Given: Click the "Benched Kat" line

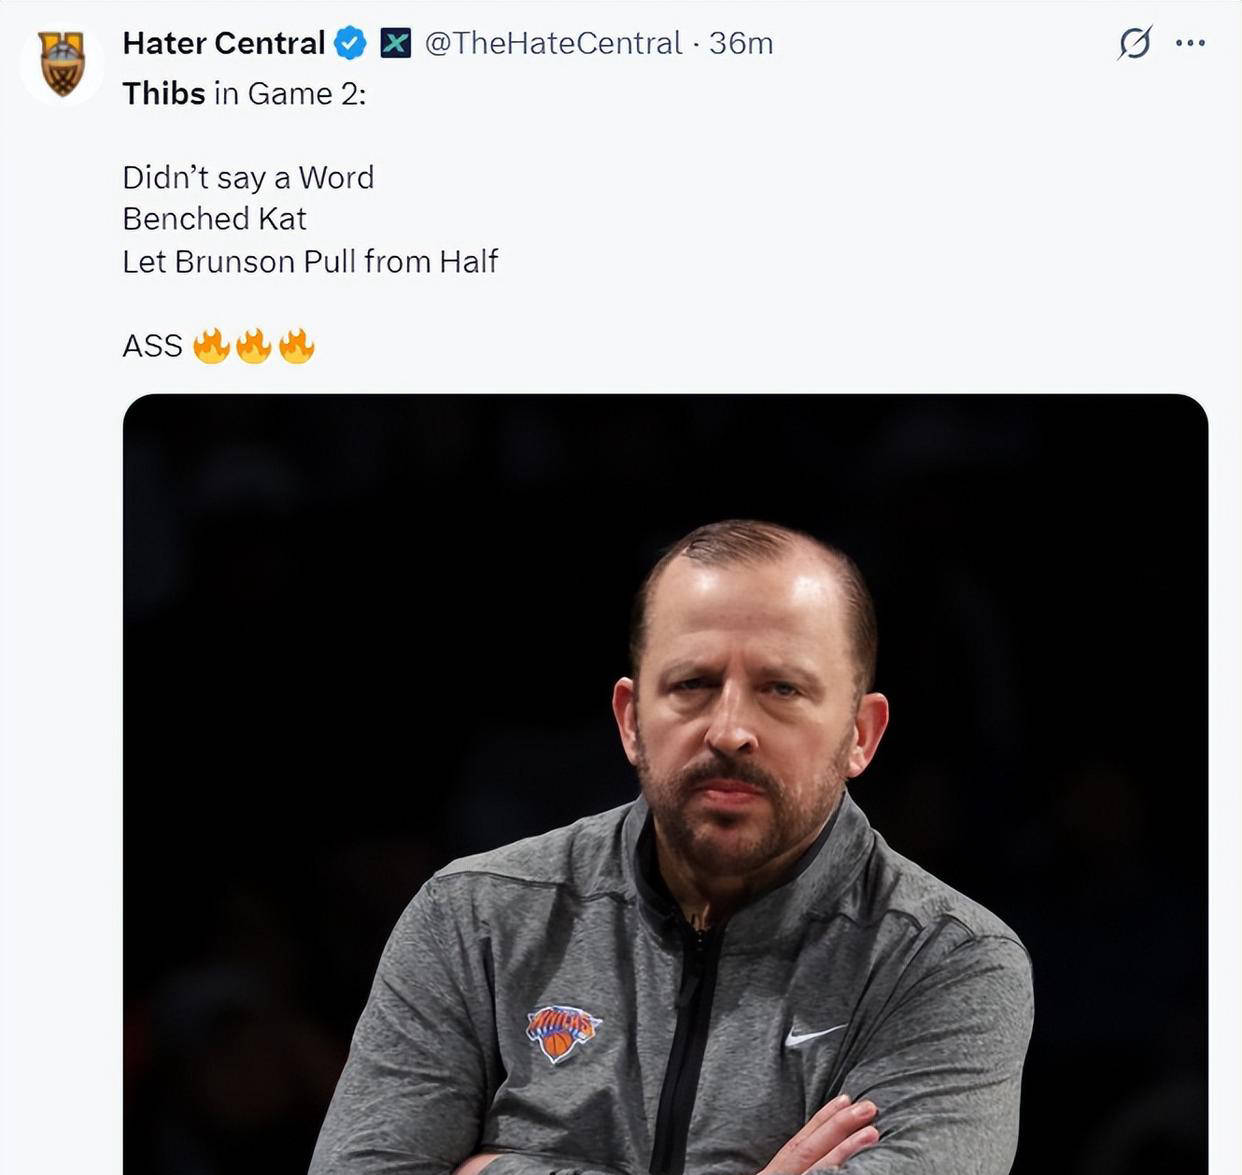Looking at the screenshot, I should point(214,219).
